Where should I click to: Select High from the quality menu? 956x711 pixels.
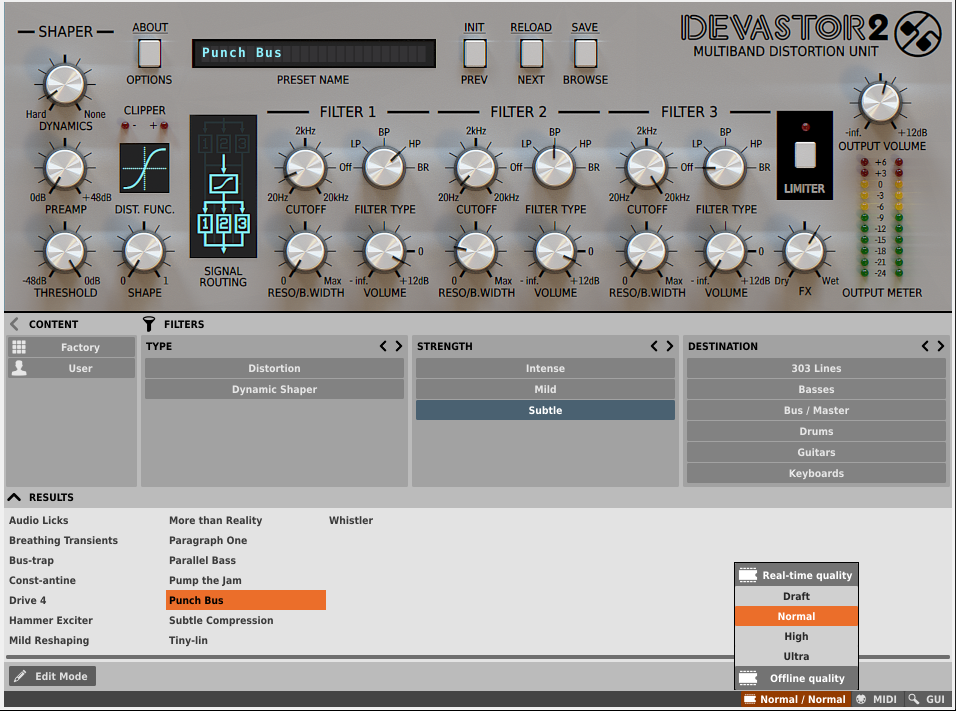pos(796,636)
